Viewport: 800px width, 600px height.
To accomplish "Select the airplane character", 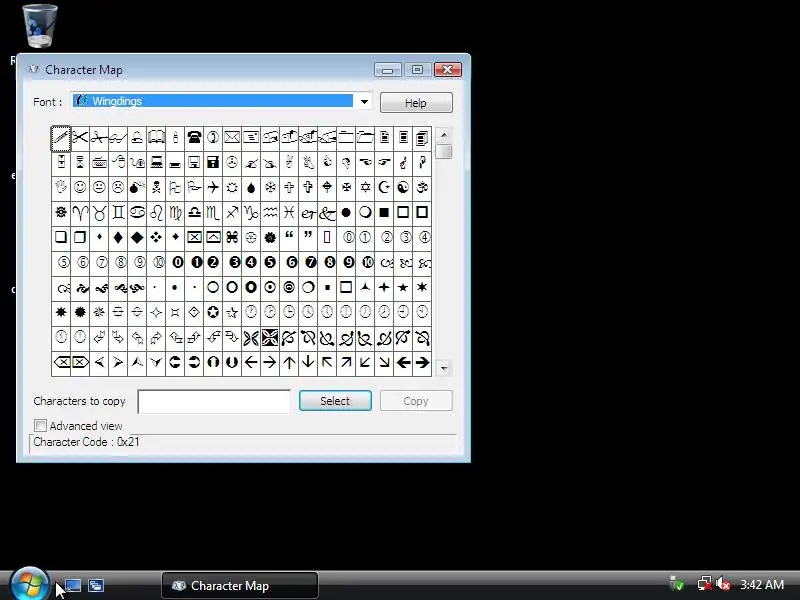I will (213, 188).
